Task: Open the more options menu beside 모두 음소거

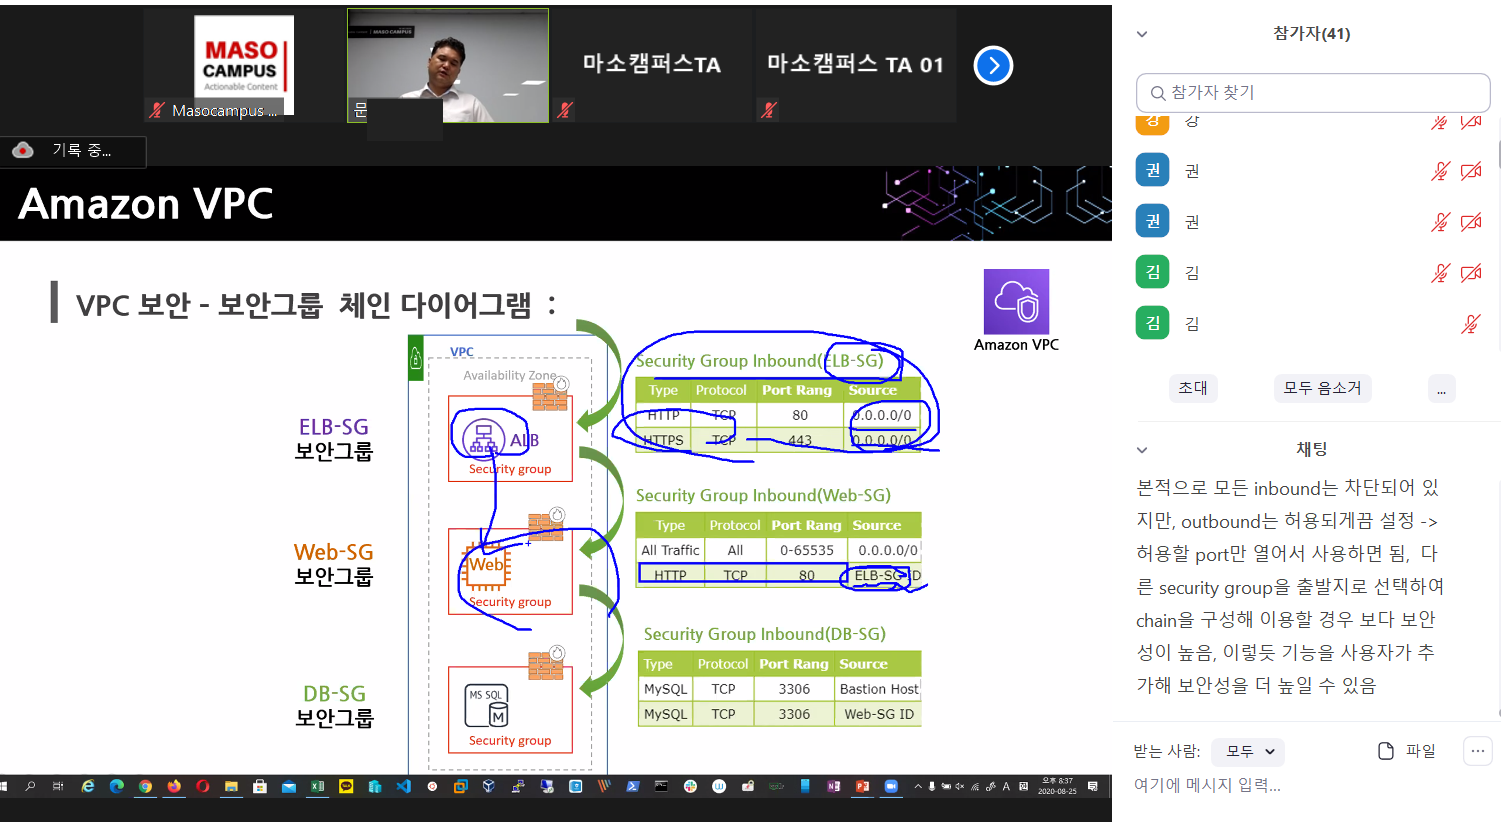Action: tap(1441, 389)
